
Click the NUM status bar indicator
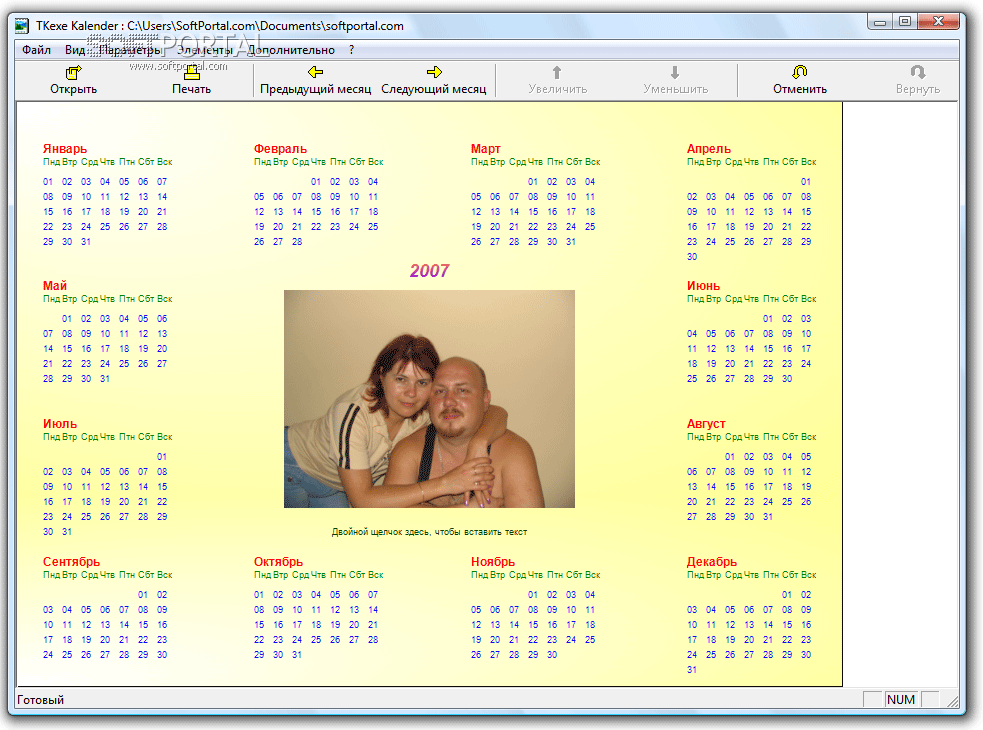click(x=901, y=700)
